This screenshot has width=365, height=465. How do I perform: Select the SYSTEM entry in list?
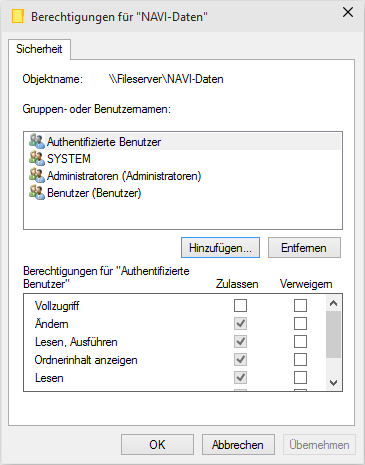pos(183,159)
